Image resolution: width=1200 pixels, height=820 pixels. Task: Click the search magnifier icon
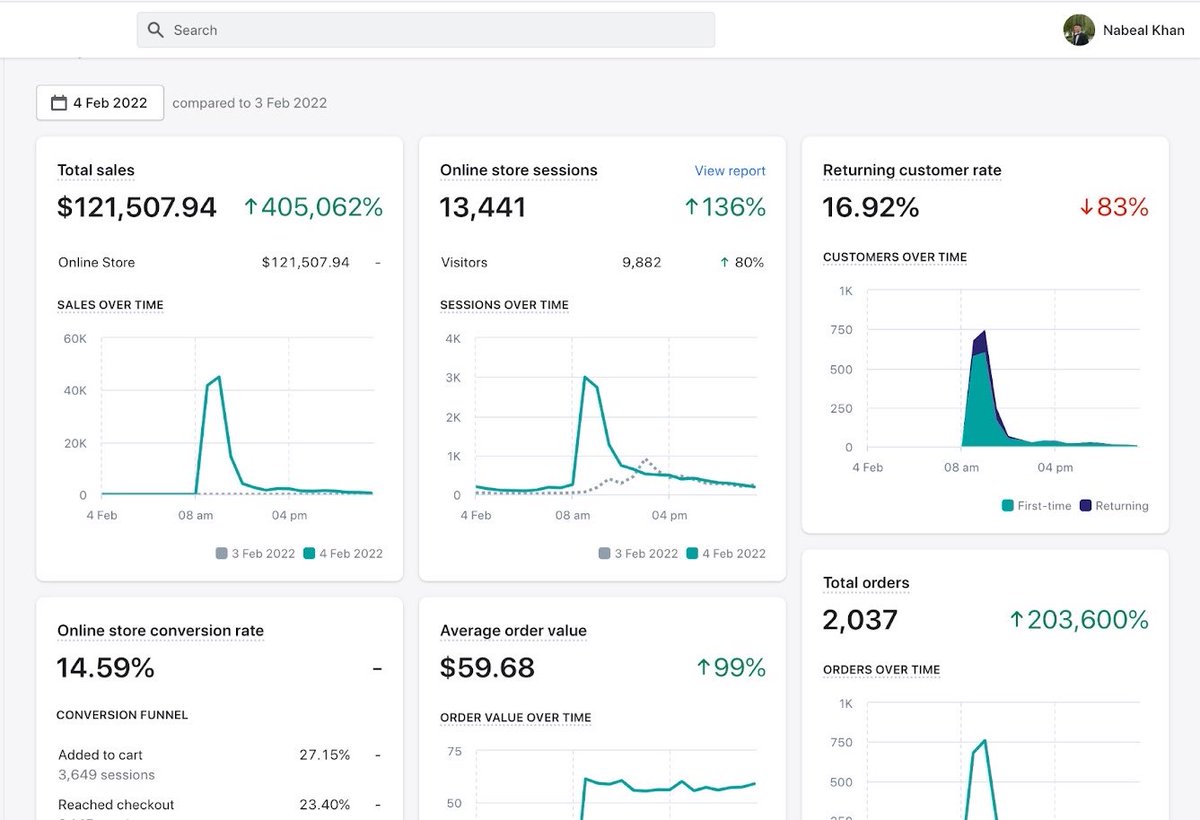point(155,30)
